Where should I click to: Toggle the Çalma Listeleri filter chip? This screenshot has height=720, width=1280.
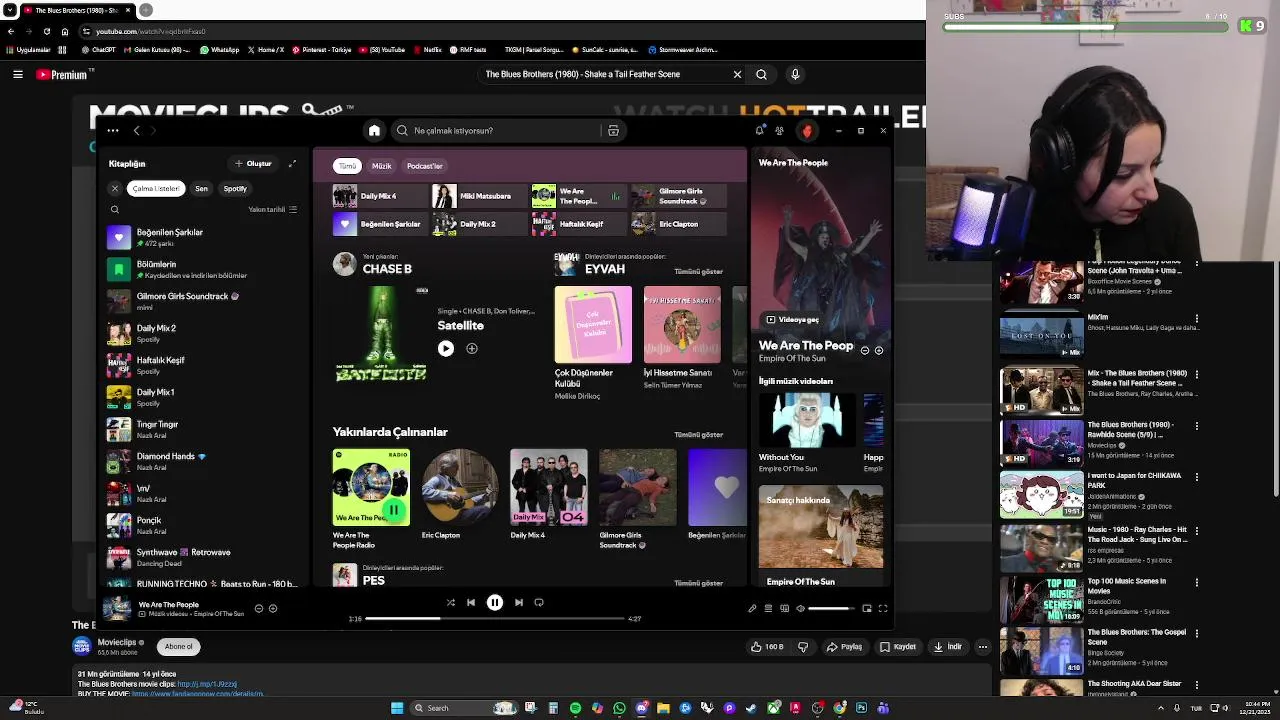(156, 189)
